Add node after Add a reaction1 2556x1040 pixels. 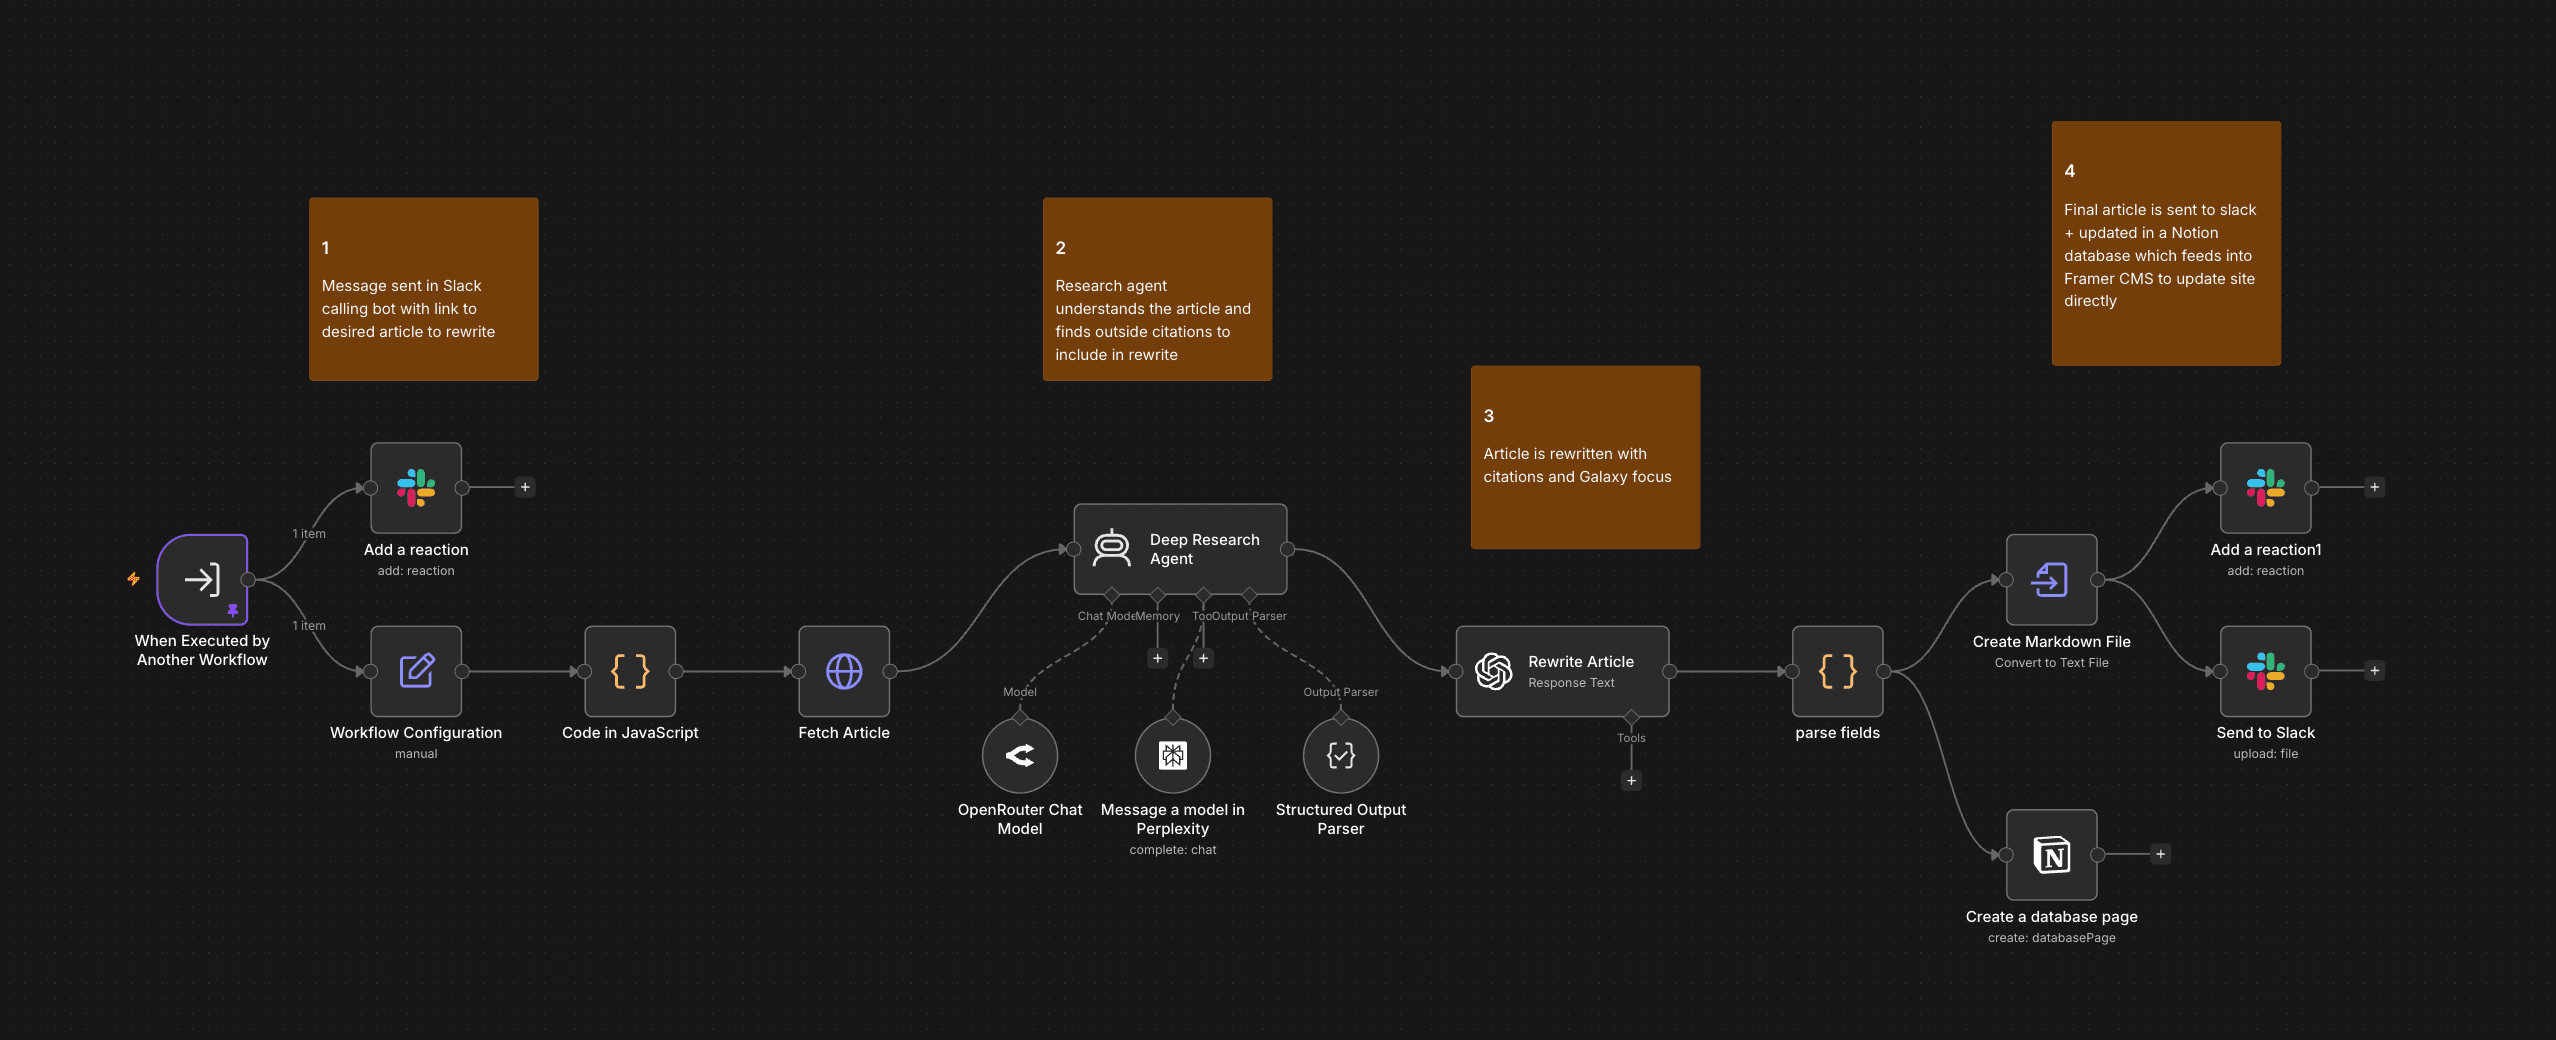tap(2374, 487)
